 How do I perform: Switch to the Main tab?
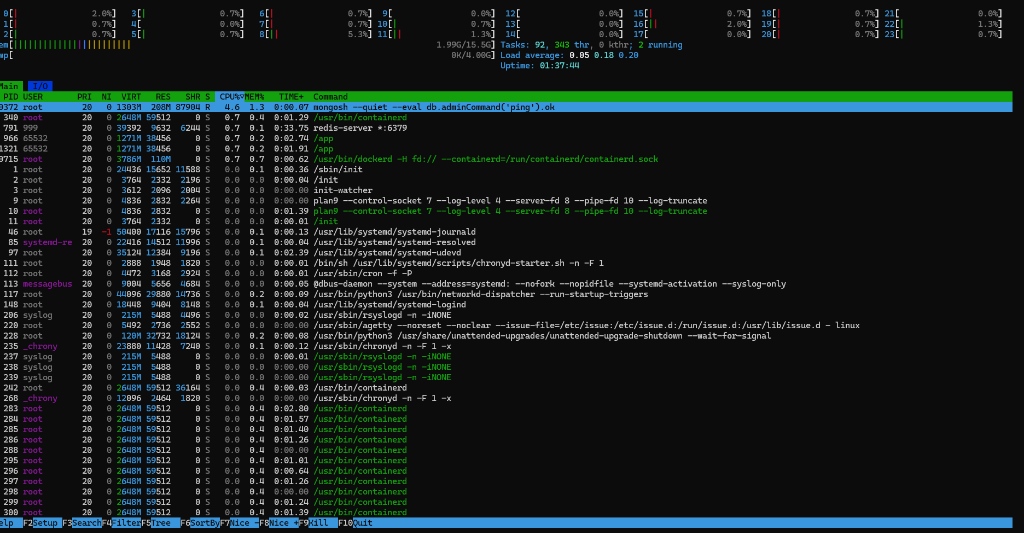click(11, 86)
